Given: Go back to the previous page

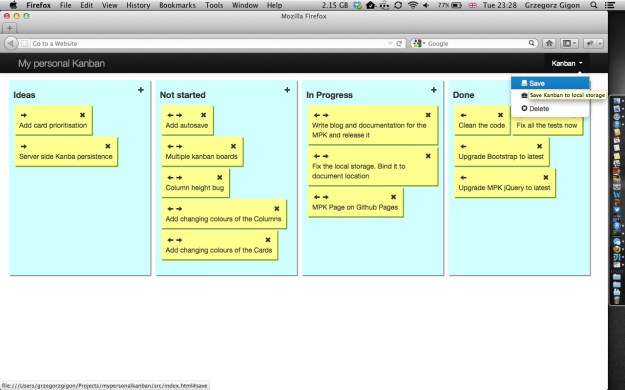Looking at the screenshot, I should coord(11,43).
